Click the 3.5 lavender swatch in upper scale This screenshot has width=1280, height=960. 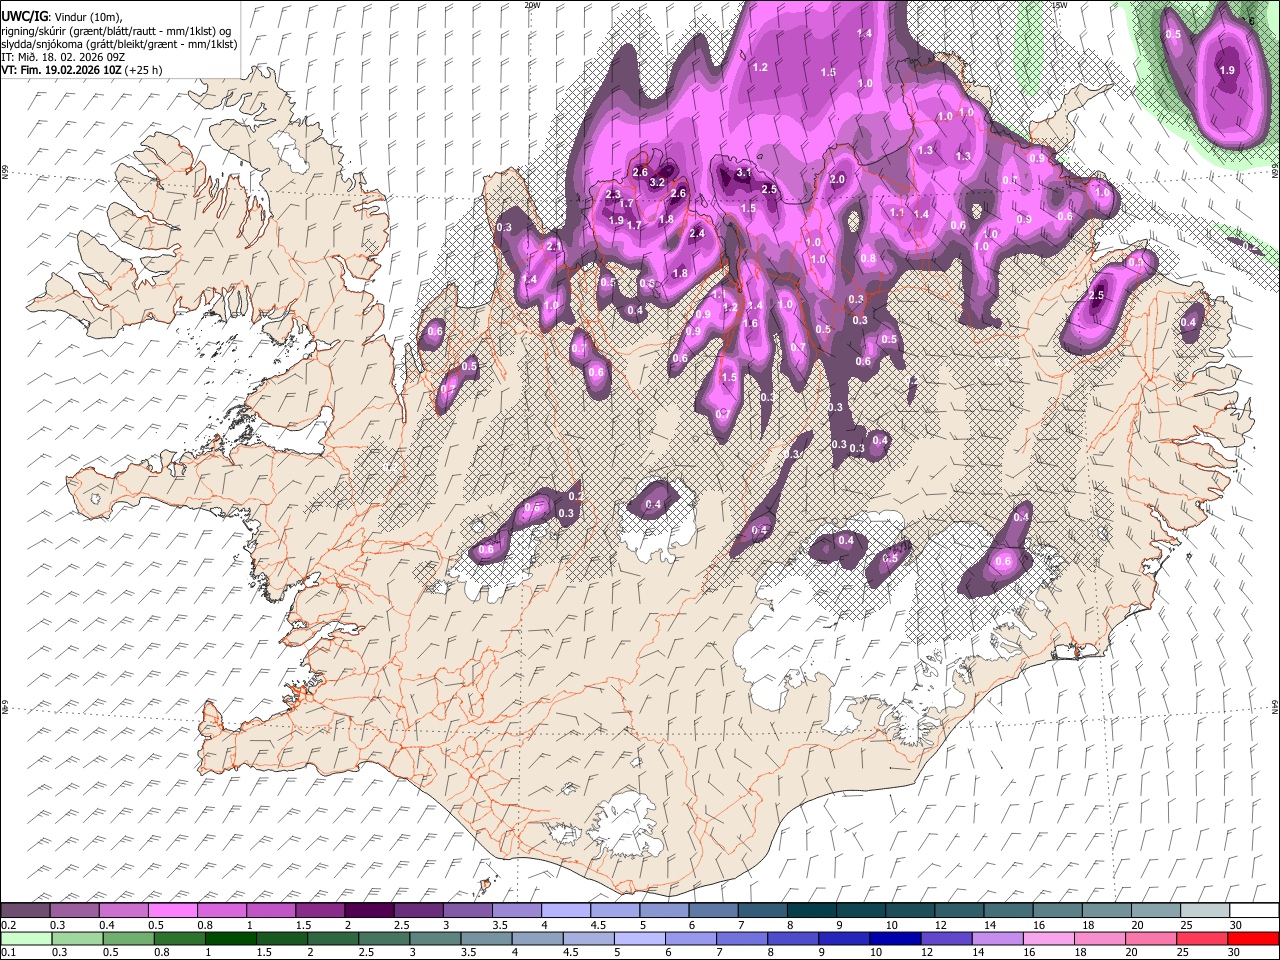click(x=516, y=911)
